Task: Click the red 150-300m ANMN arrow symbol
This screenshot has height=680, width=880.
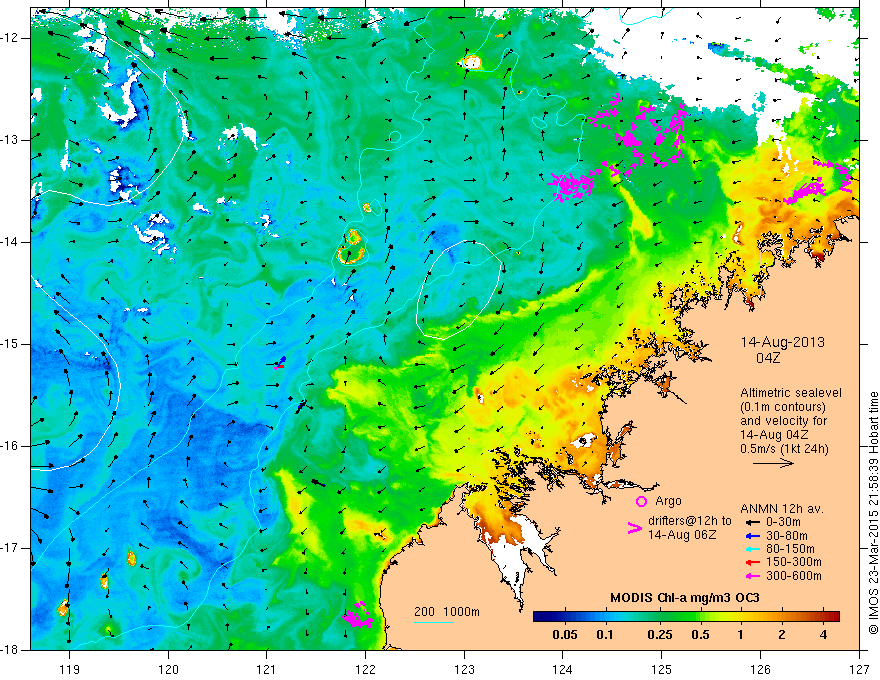Action: pyautogui.click(x=752, y=562)
